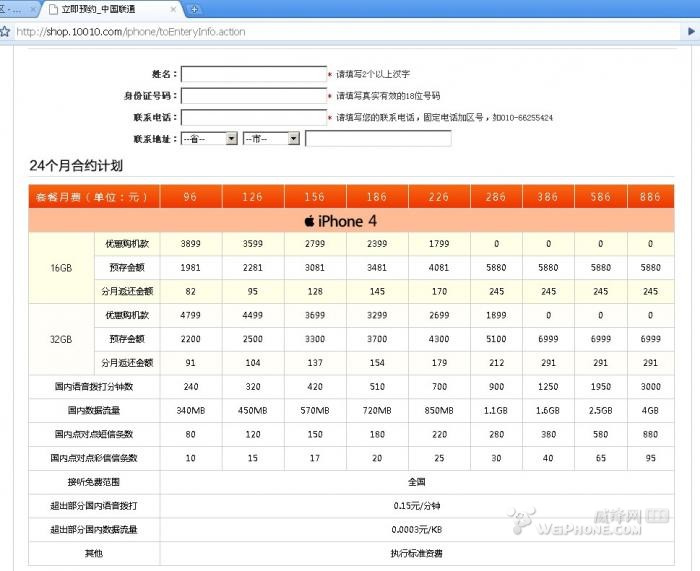Open the 市 city dropdown
Viewport: 700px width, 571px height.
click(x=271, y=139)
